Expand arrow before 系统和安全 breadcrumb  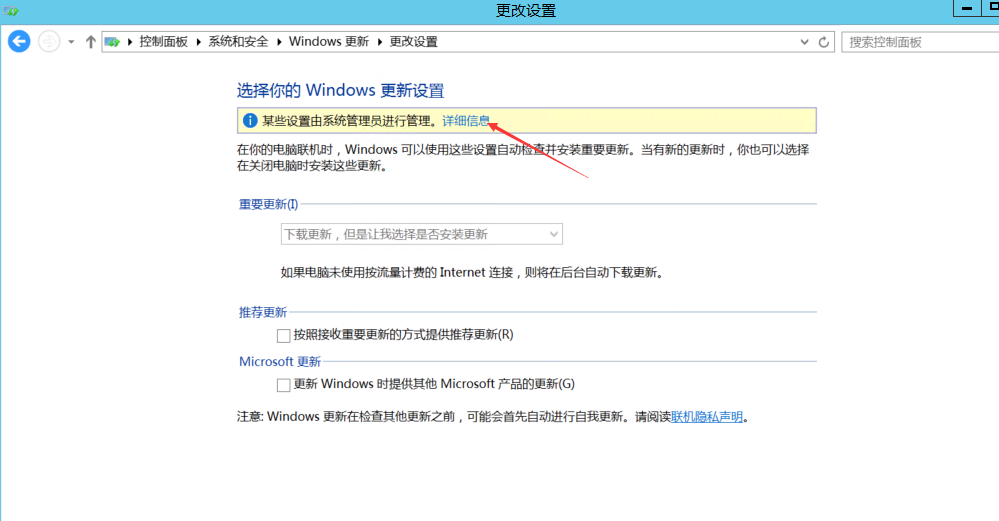click(x=198, y=42)
